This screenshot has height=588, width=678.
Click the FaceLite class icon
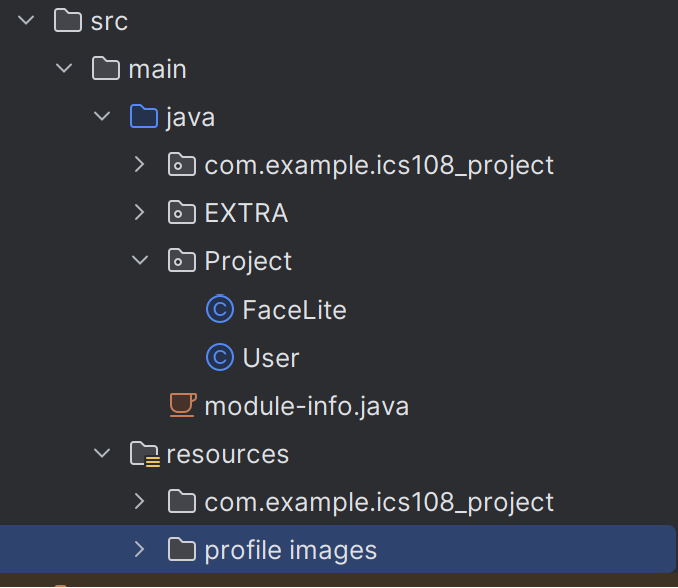pyautogui.click(x=219, y=310)
